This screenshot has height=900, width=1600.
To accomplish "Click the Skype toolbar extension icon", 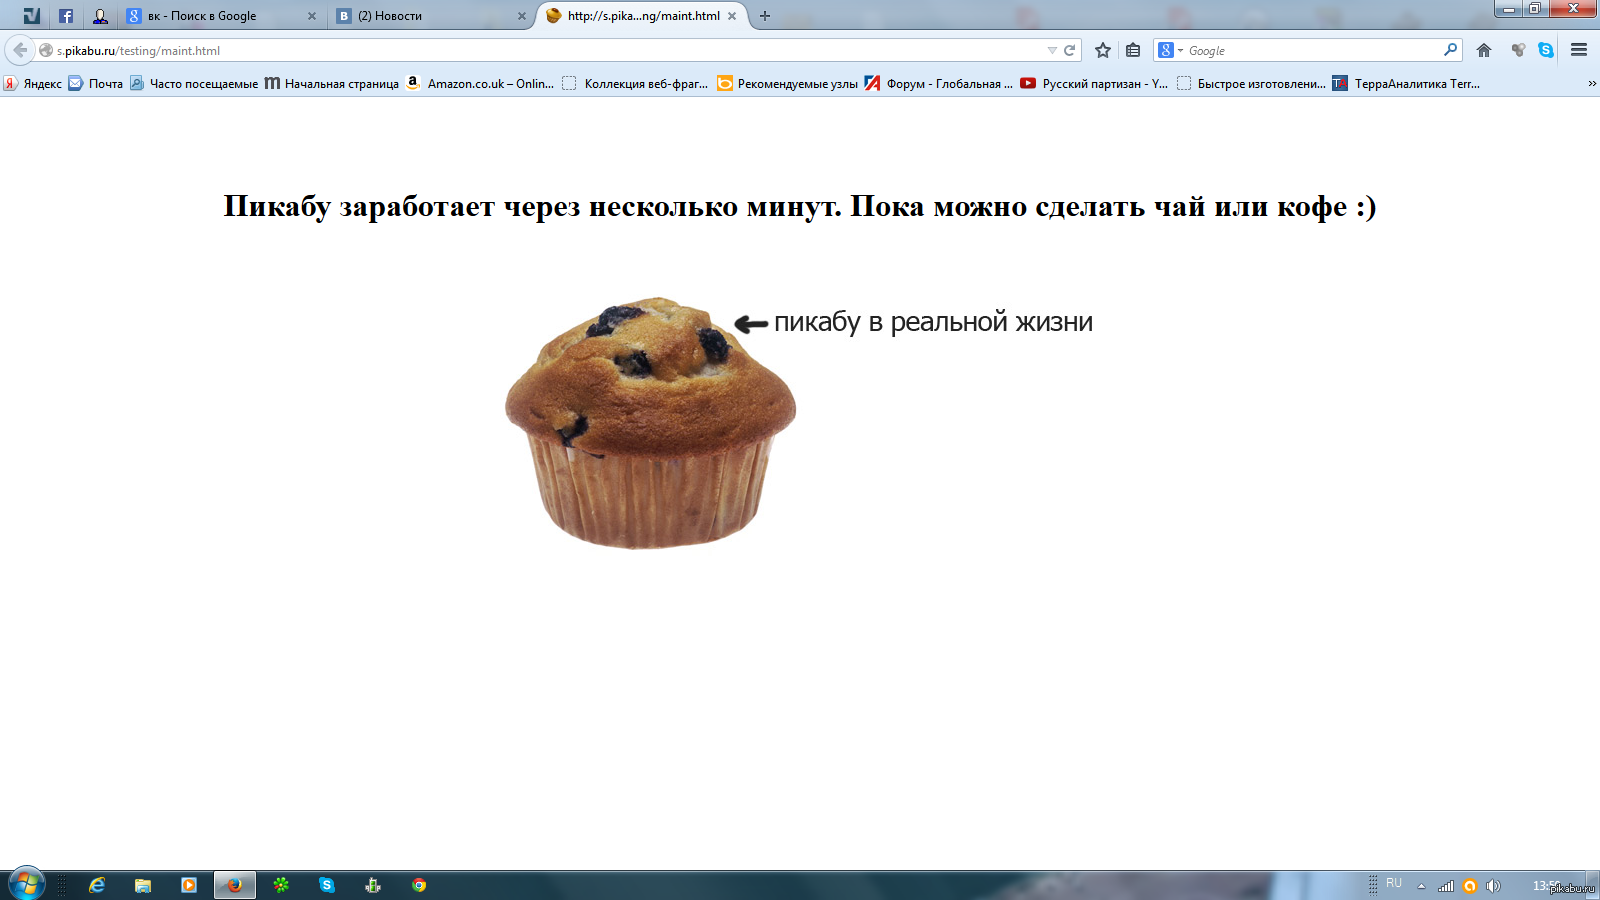I will tap(1546, 50).
